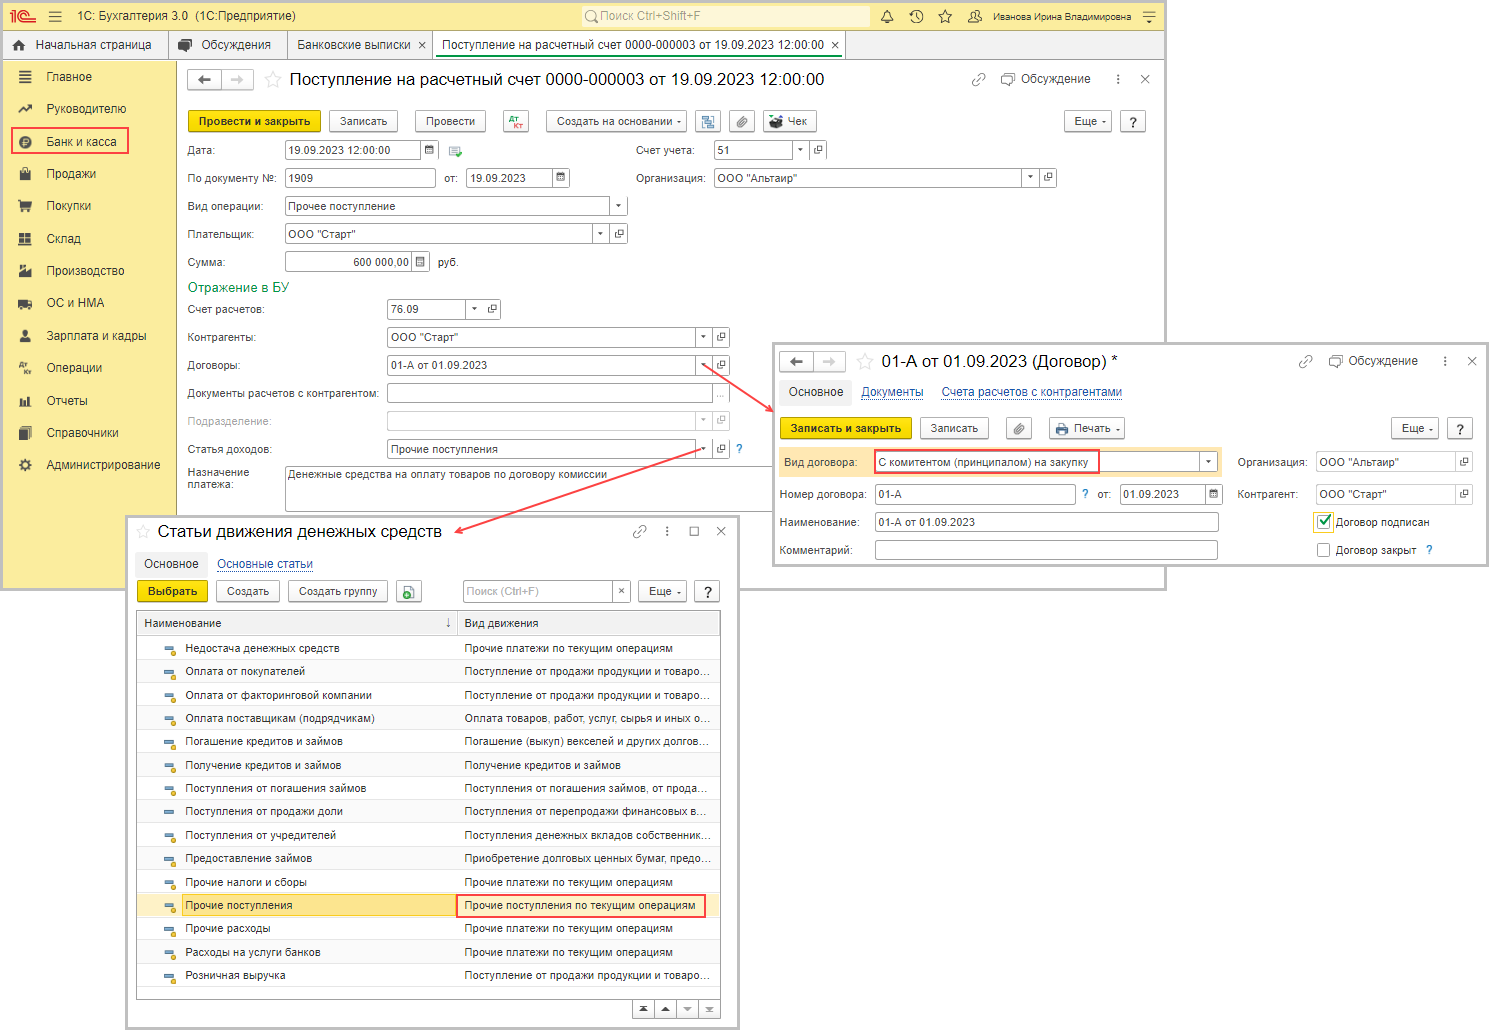
Task: Open Организация item in receipt document
Action: [1048, 178]
